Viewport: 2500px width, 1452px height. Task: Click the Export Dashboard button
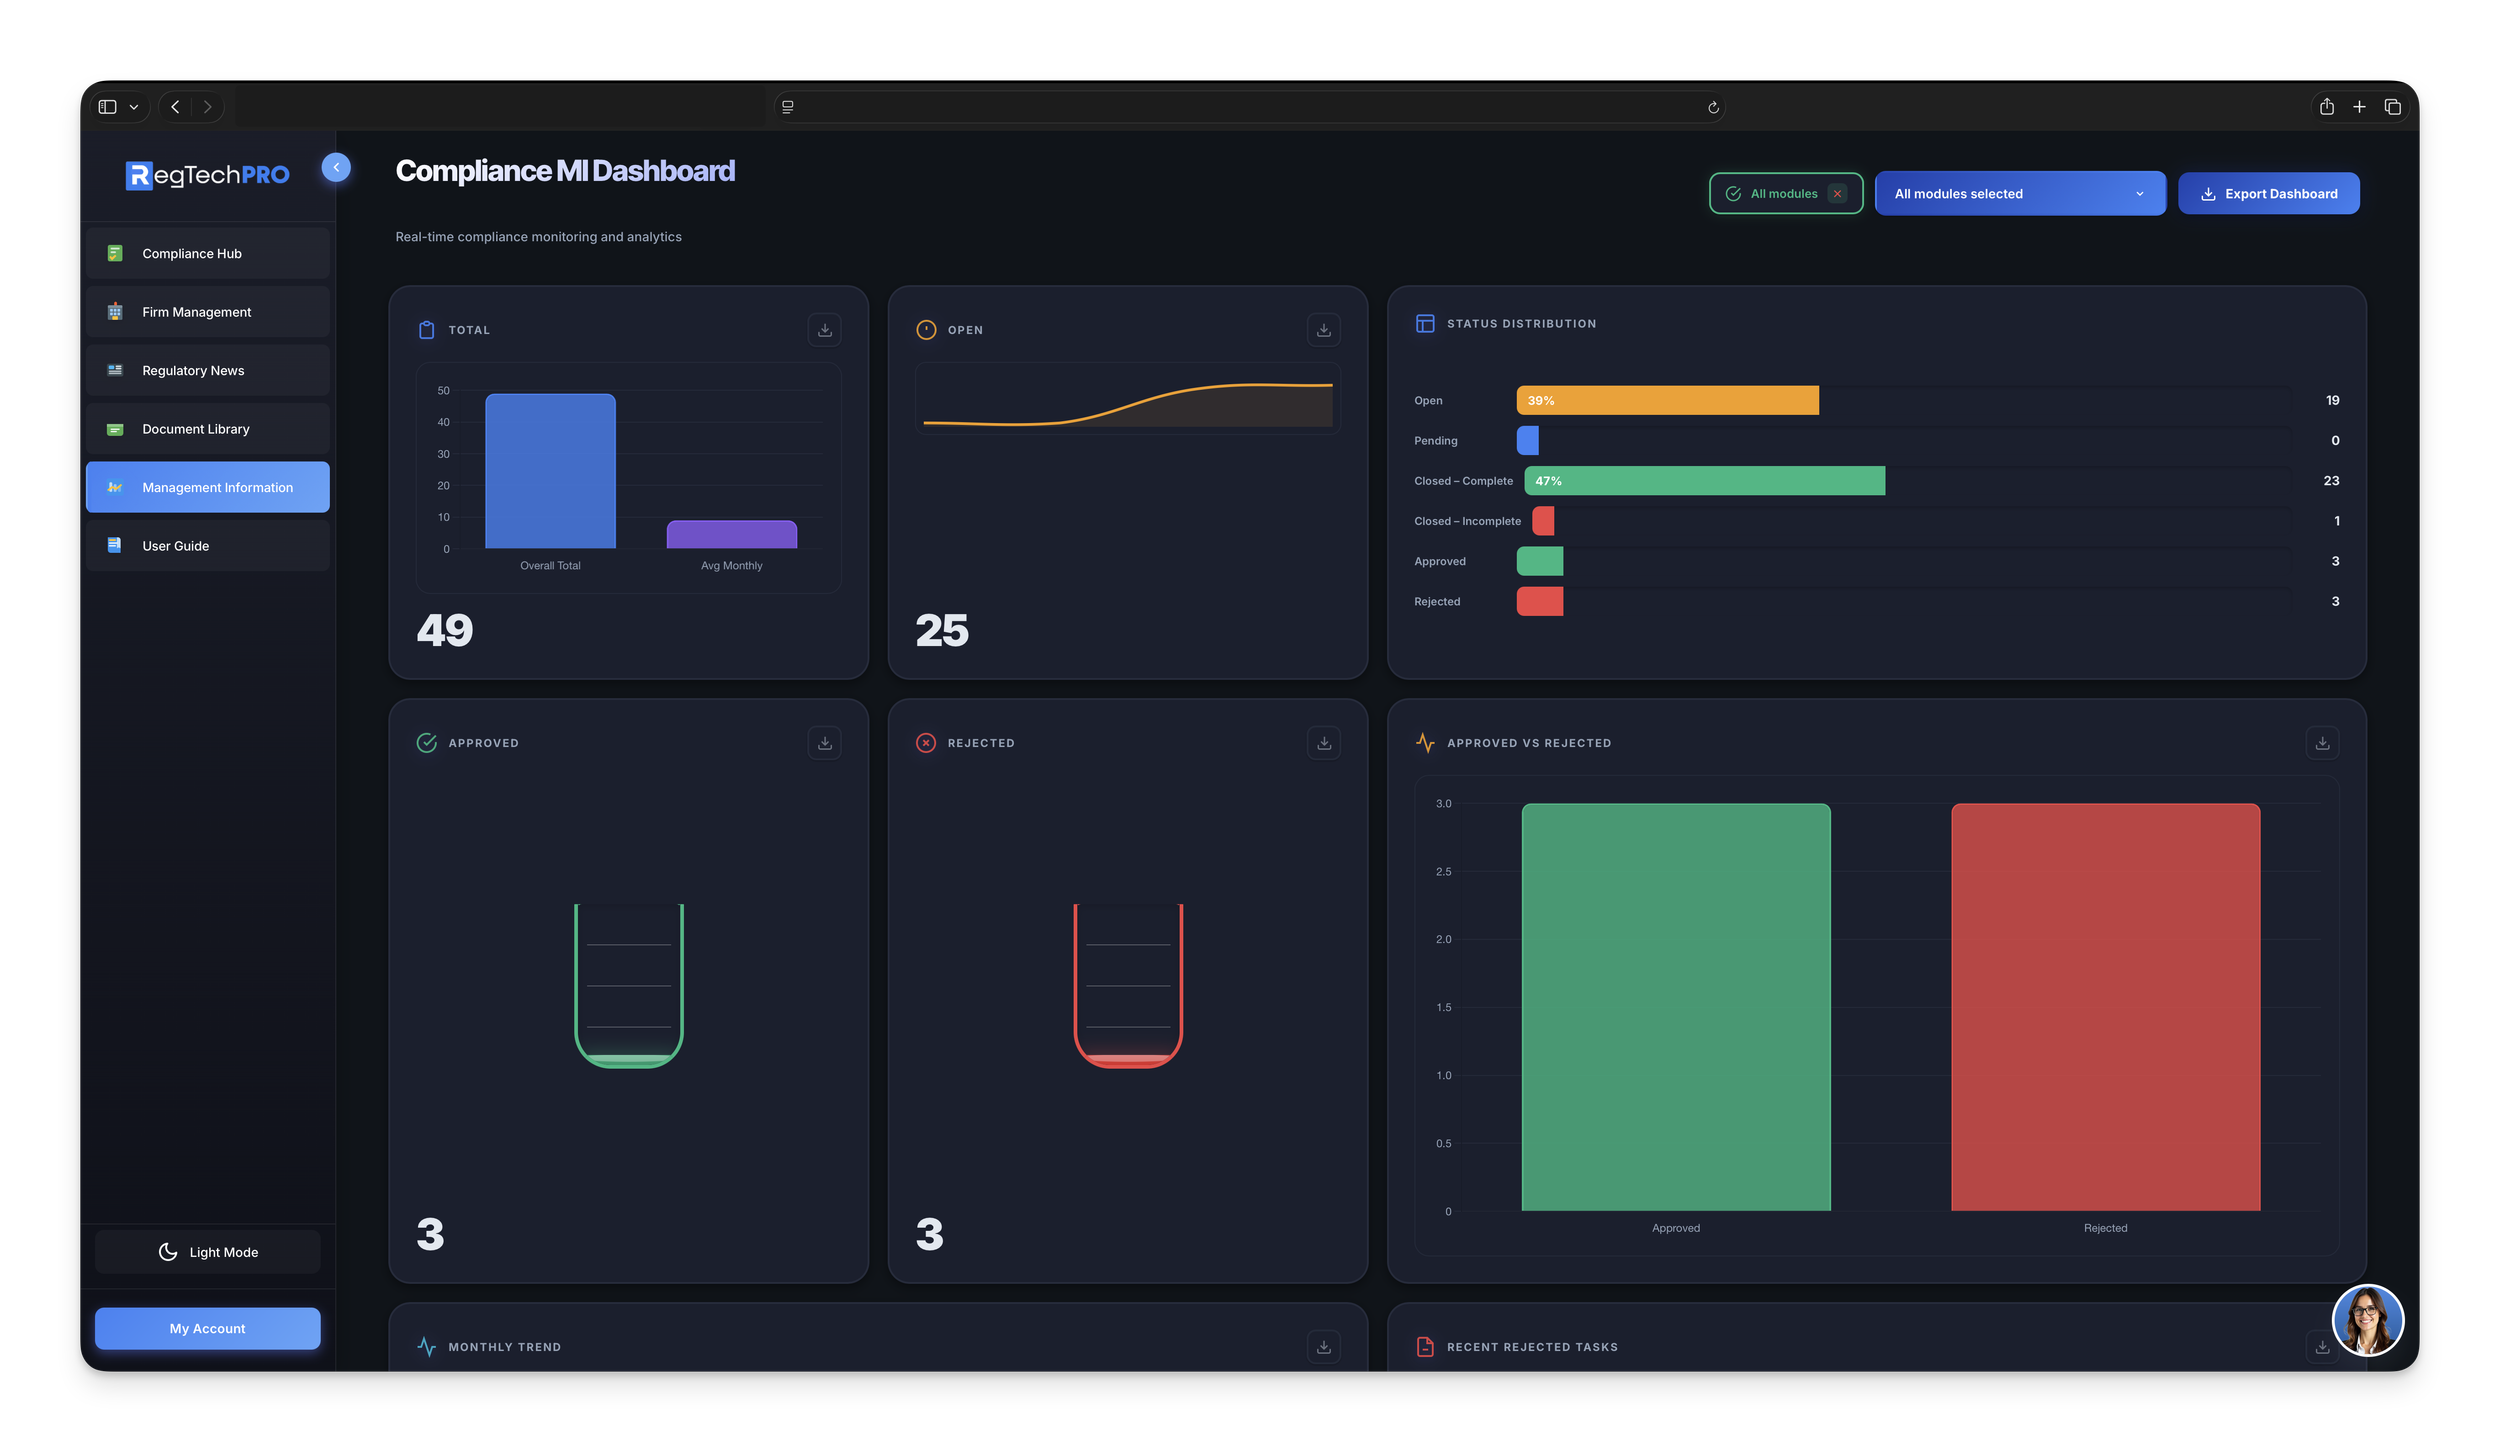pyautogui.click(x=2269, y=193)
